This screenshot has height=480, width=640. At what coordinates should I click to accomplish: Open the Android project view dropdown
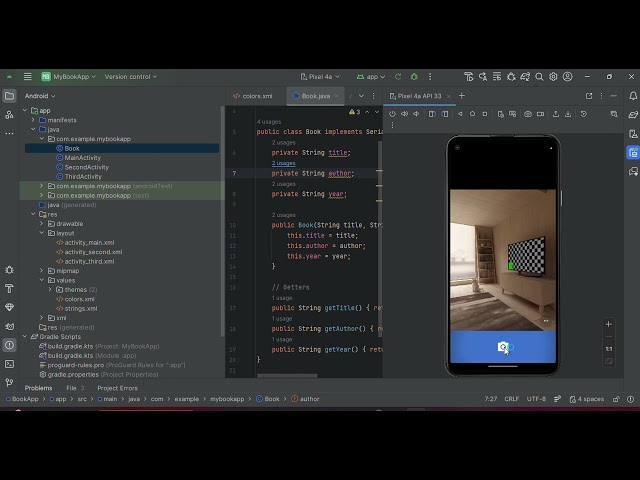40,96
